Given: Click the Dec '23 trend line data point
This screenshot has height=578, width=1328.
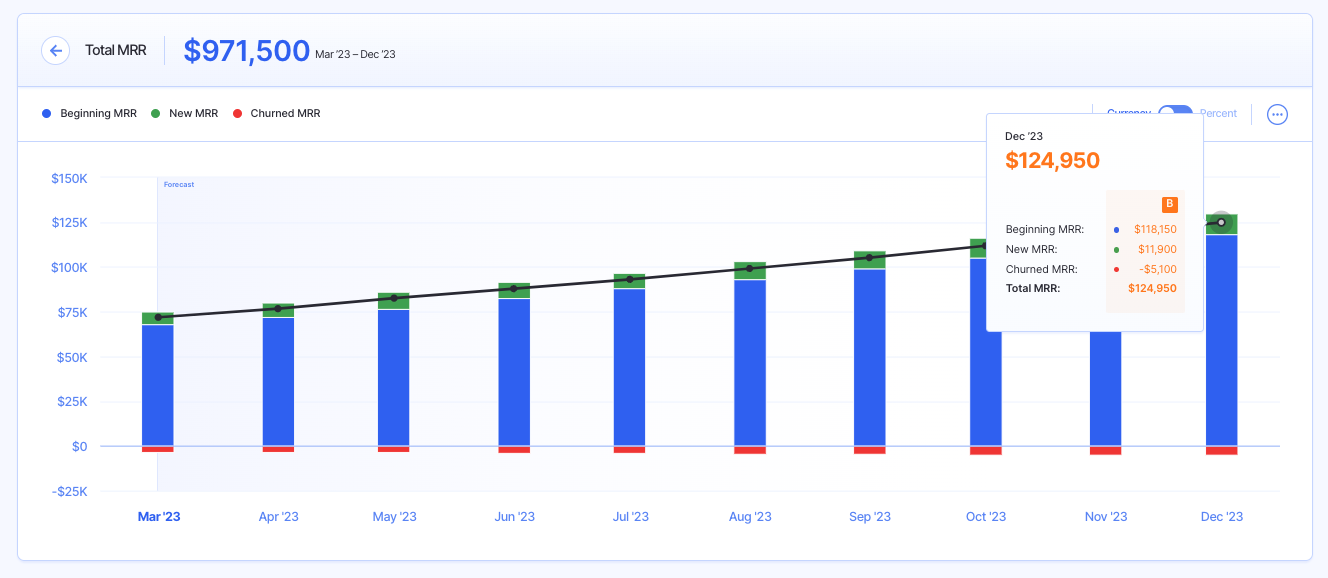Looking at the screenshot, I should coord(1221,222).
